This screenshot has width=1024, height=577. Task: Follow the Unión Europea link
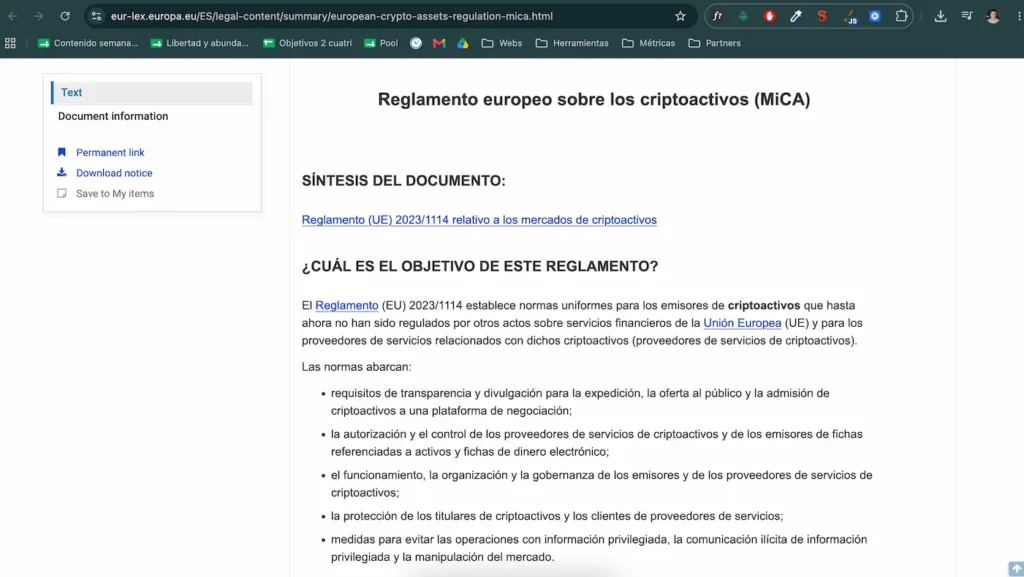tap(742, 323)
